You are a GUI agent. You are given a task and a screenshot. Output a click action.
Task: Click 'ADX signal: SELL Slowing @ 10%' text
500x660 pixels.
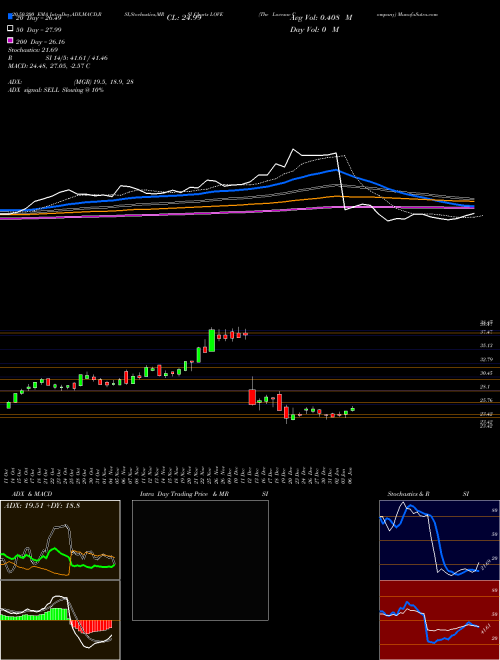coord(56,90)
